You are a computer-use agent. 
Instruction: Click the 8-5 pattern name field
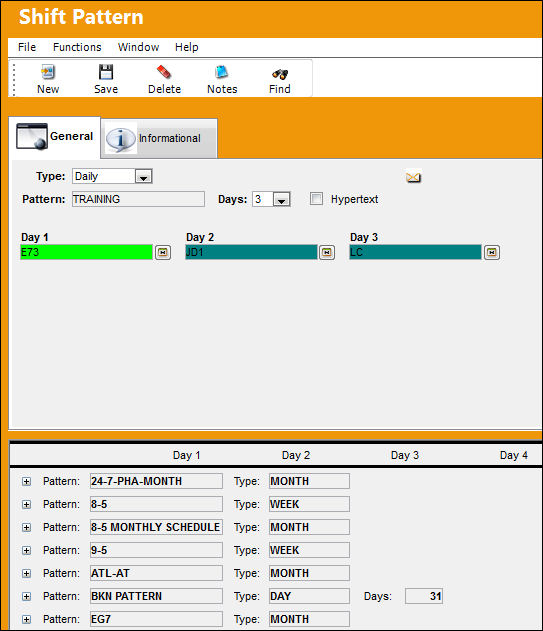(156, 504)
